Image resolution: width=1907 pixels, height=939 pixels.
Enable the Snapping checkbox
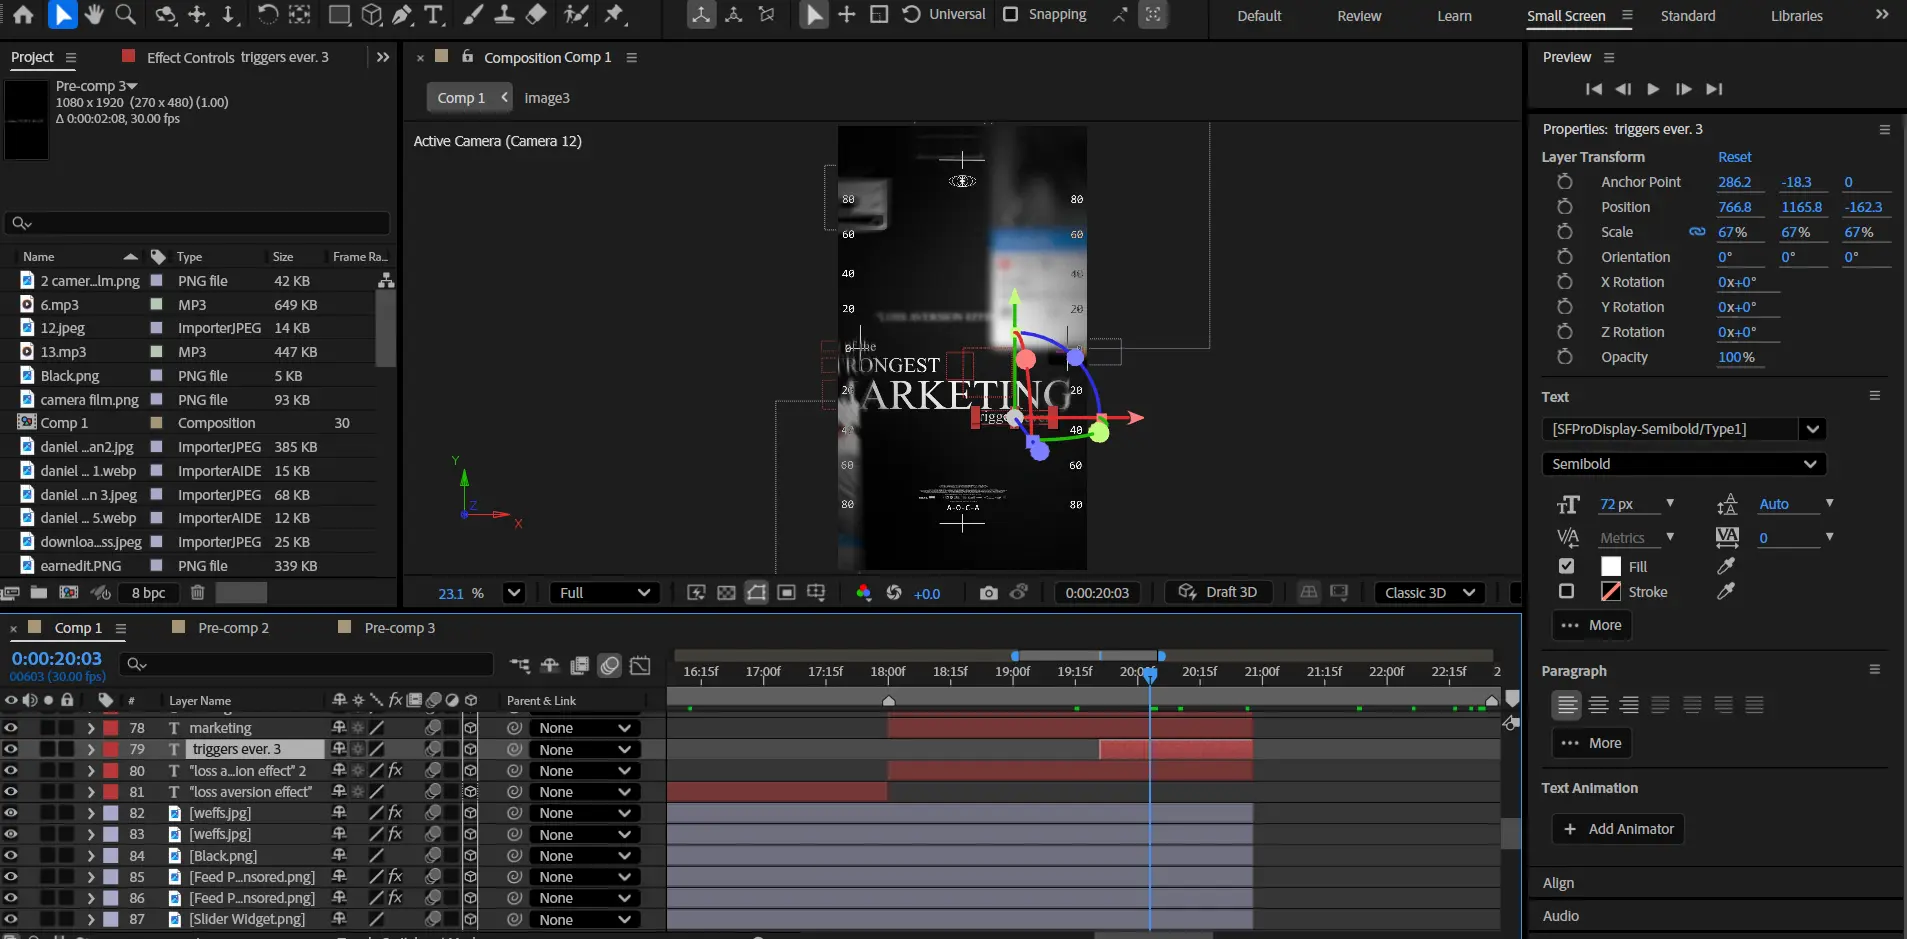pos(1011,14)
